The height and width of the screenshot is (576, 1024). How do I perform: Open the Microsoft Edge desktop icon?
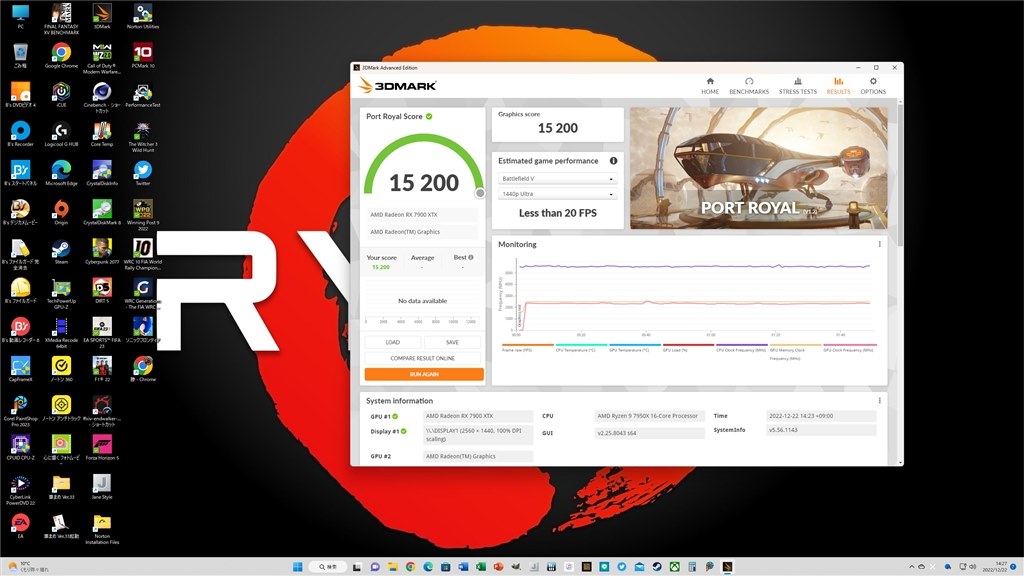[61, 174]
